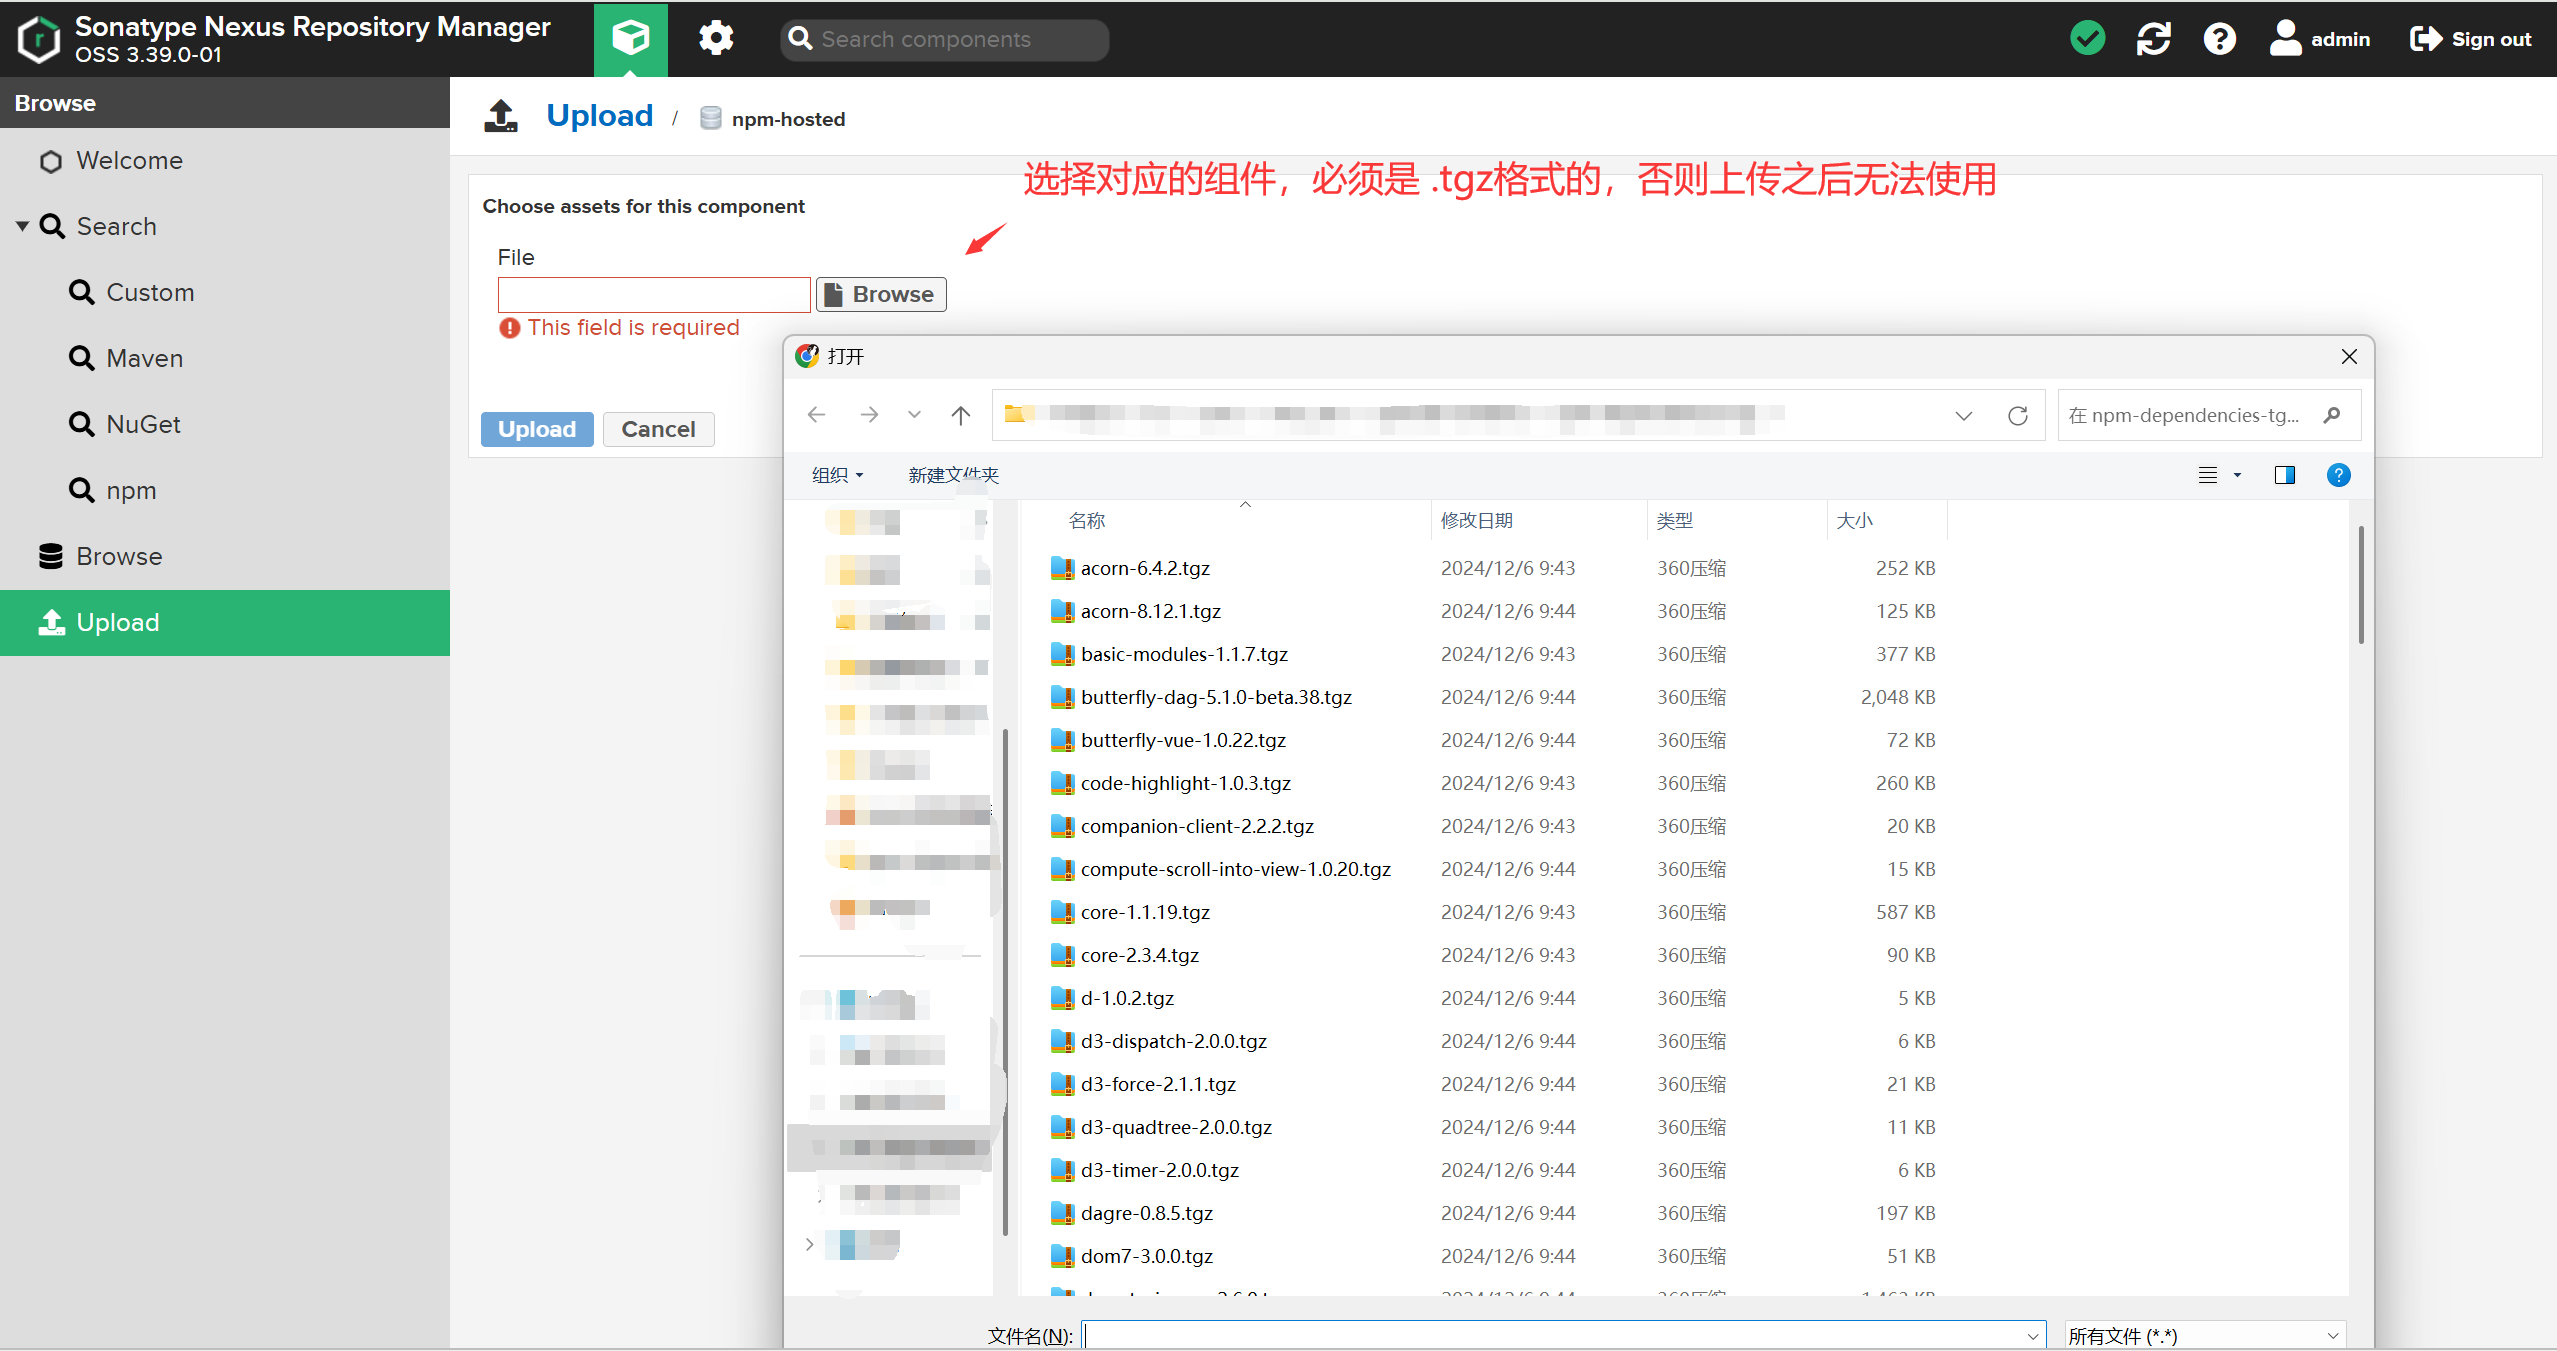2557x1351 pixels.
Task: Click the refresh icon in header
Action: pyautogui.click(x=2153, y=39)
